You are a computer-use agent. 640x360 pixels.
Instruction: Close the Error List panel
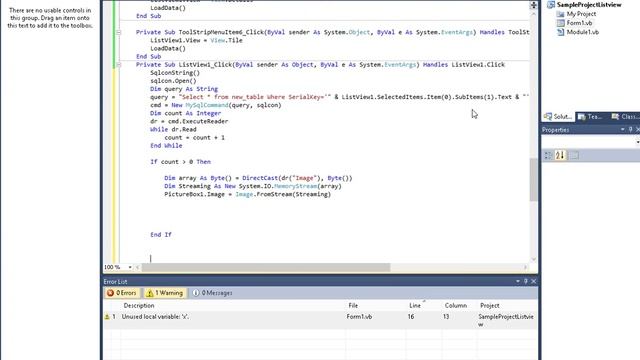coord(533,281)
